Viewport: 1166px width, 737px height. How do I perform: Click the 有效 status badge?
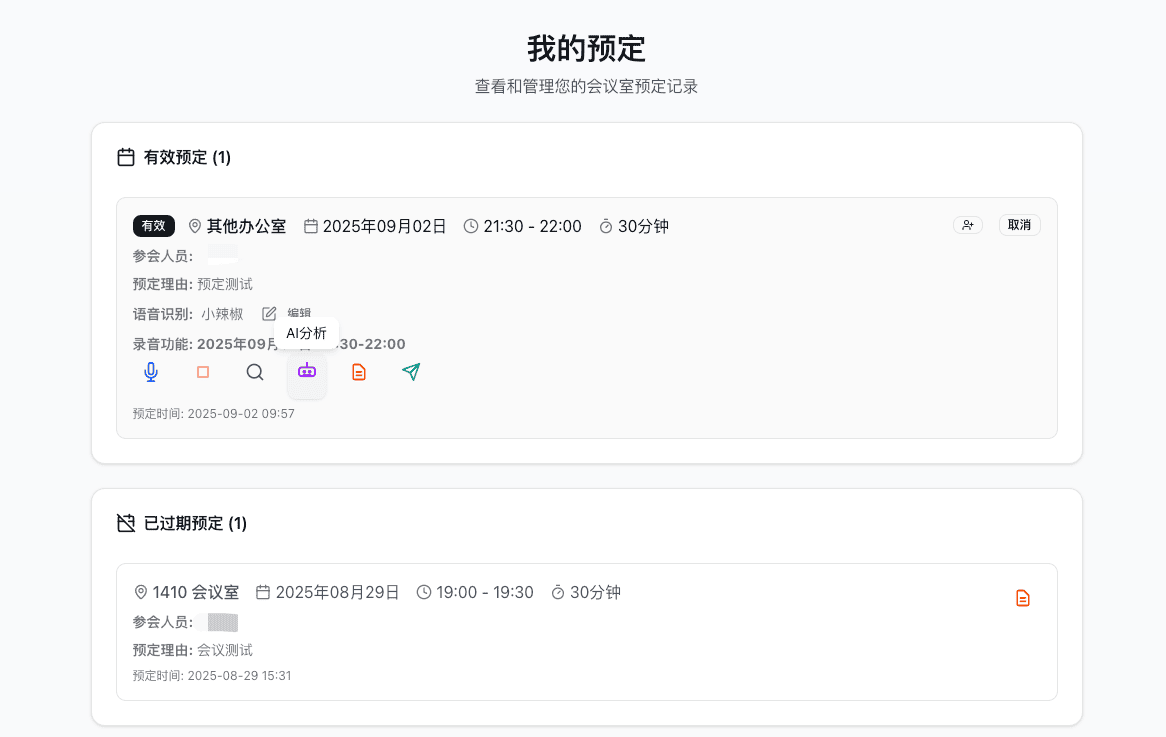[x=154, y=225]
